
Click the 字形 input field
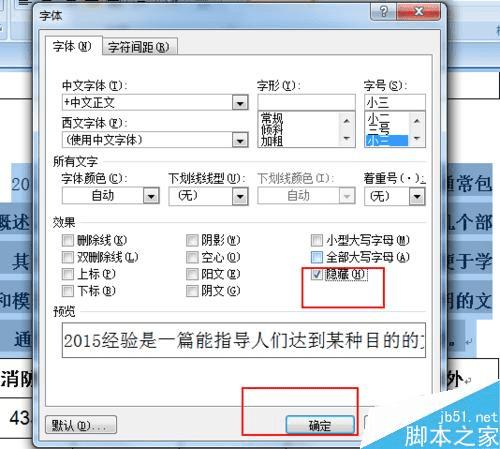point(306,102)
